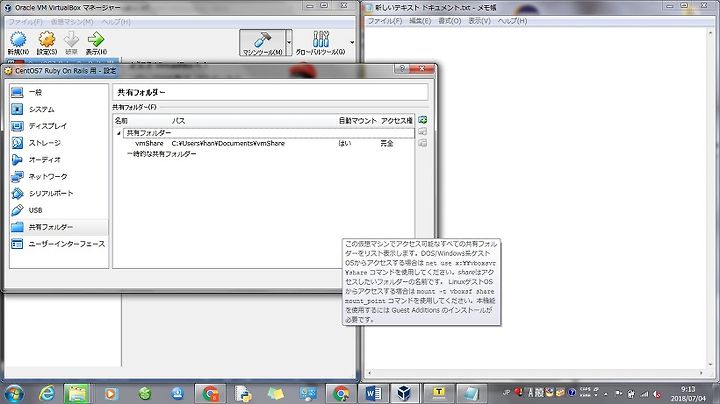
Task: Open ファイル(F) menu in VirtualBox Manager
Action: point(26,22)
